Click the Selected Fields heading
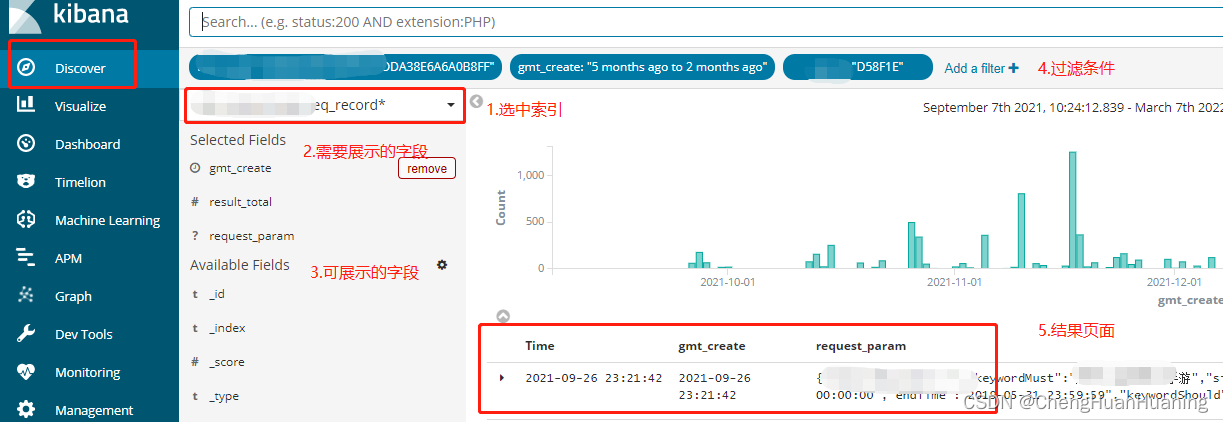This screenshot has width=1223, height=422. pyautogui.click(x=238, y=140)
